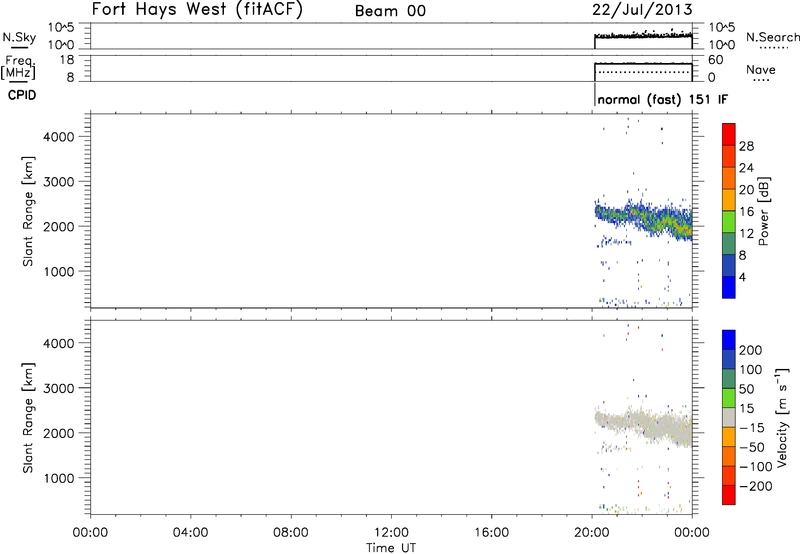Click the light green Power colorbar segment near 12
Screen dimensions: 800x554
729,221
